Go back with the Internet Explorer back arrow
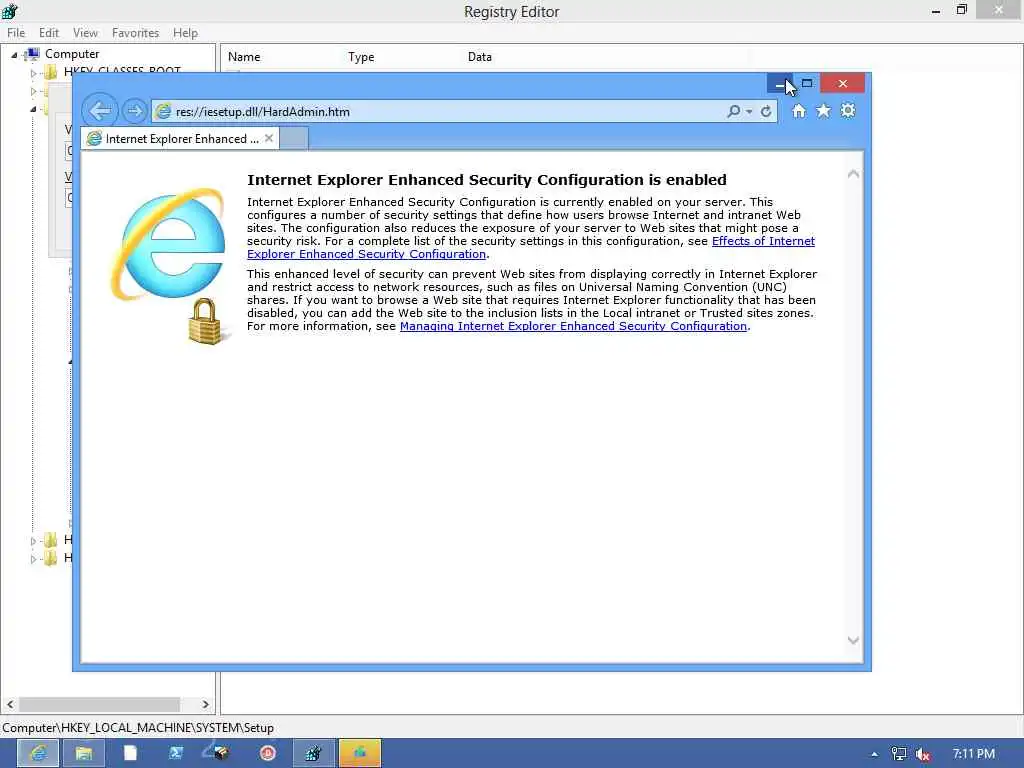1024x768 pixels. (100, 111)
